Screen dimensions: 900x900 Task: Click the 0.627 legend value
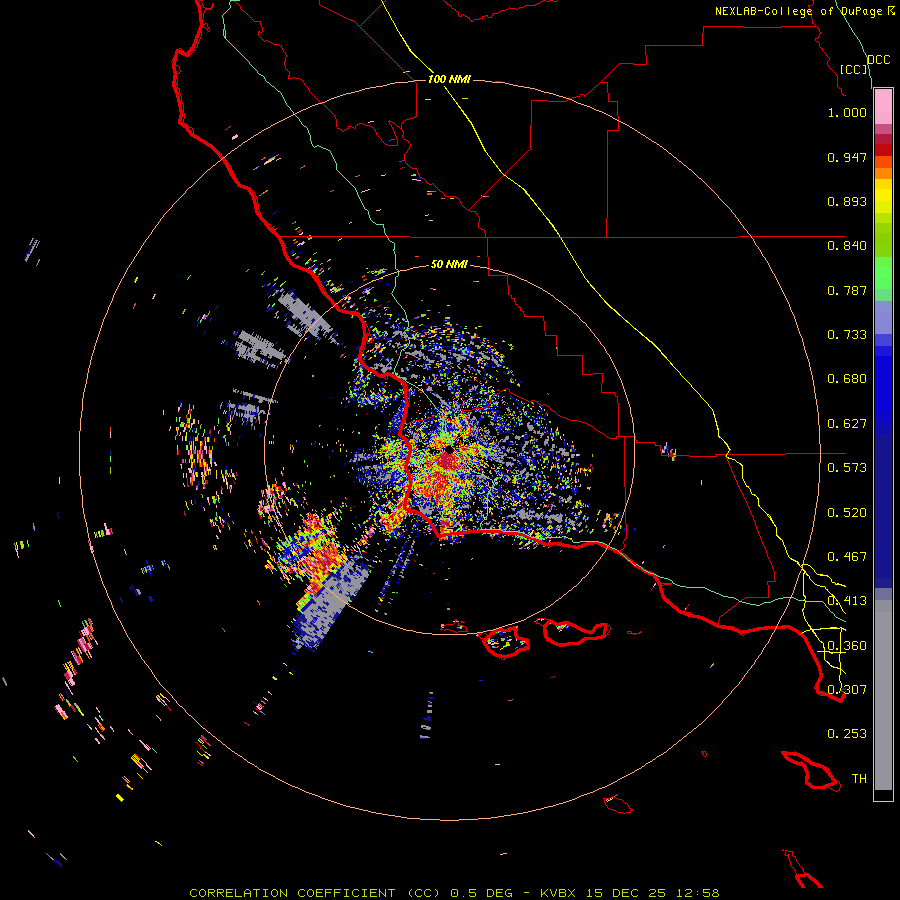tap(847, 424)
